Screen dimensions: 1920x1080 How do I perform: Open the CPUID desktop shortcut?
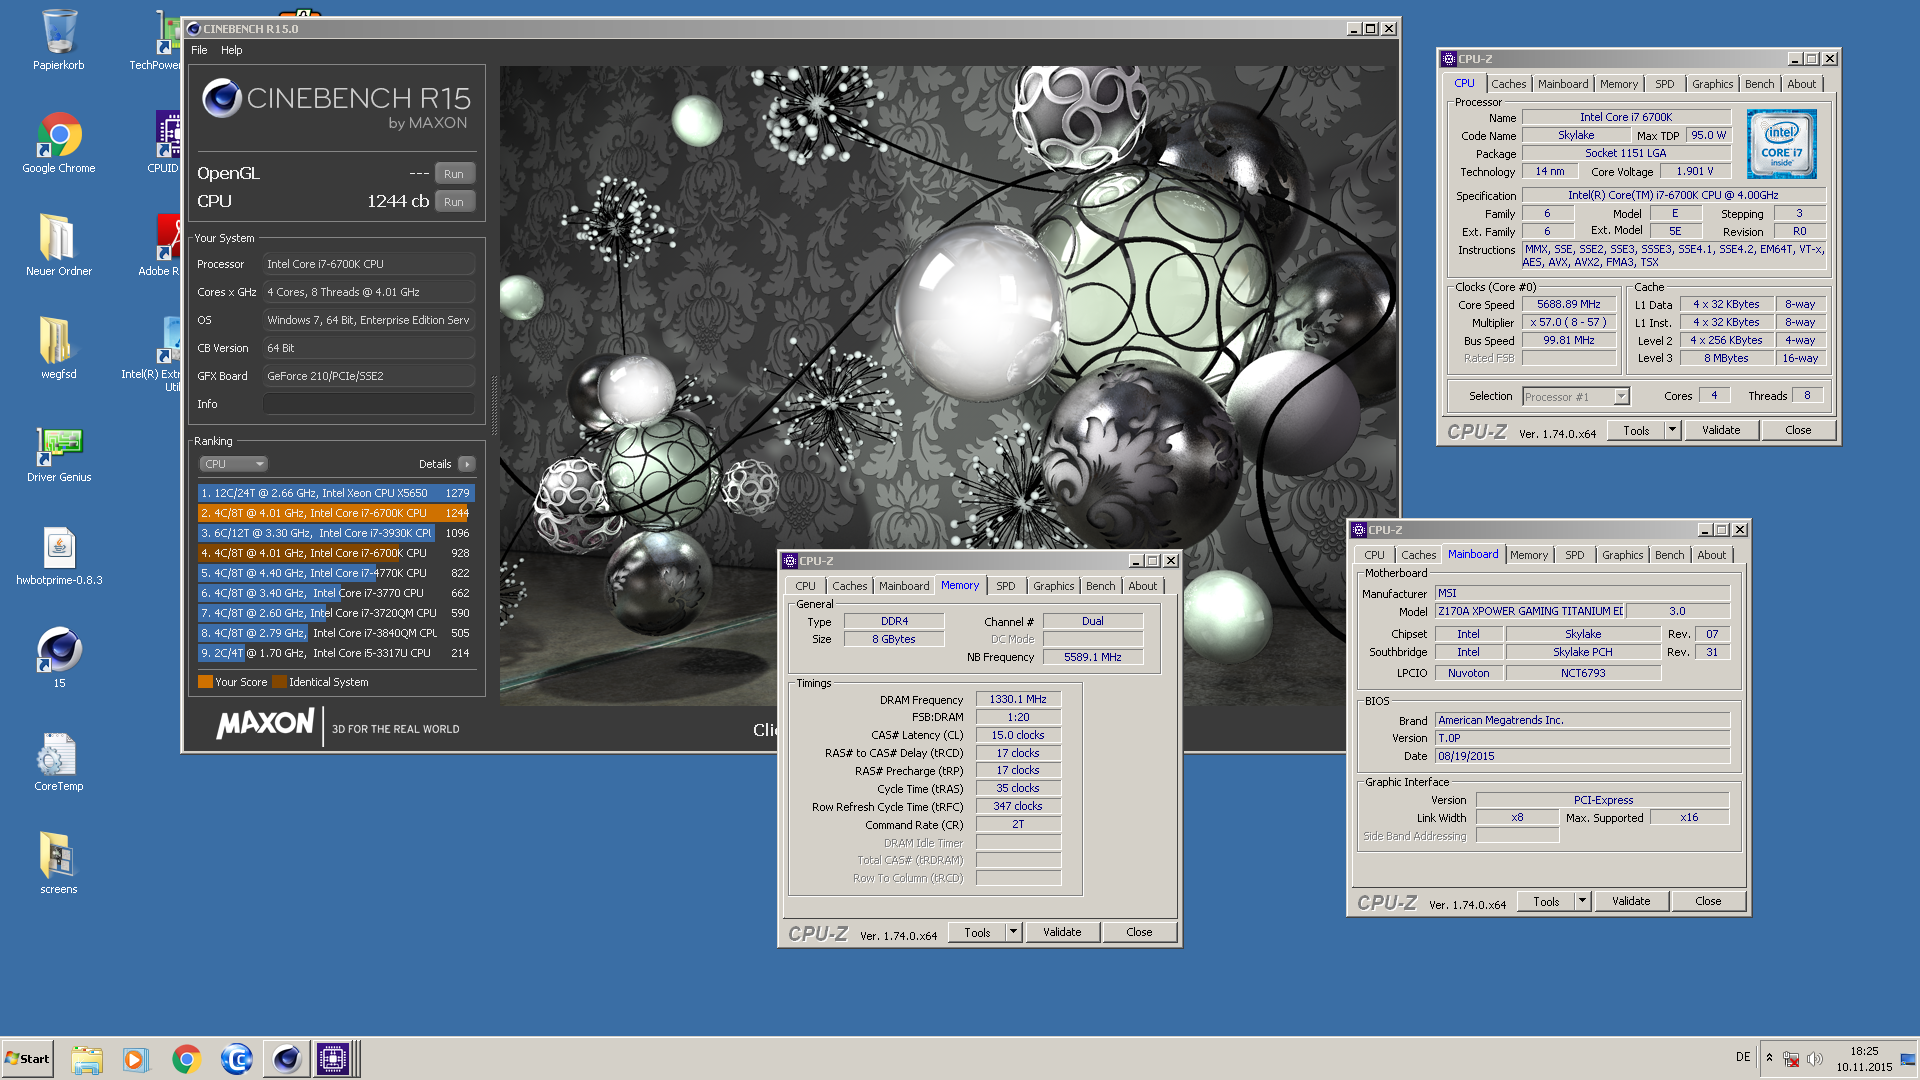pyautogui.click(x=167, y=143)
